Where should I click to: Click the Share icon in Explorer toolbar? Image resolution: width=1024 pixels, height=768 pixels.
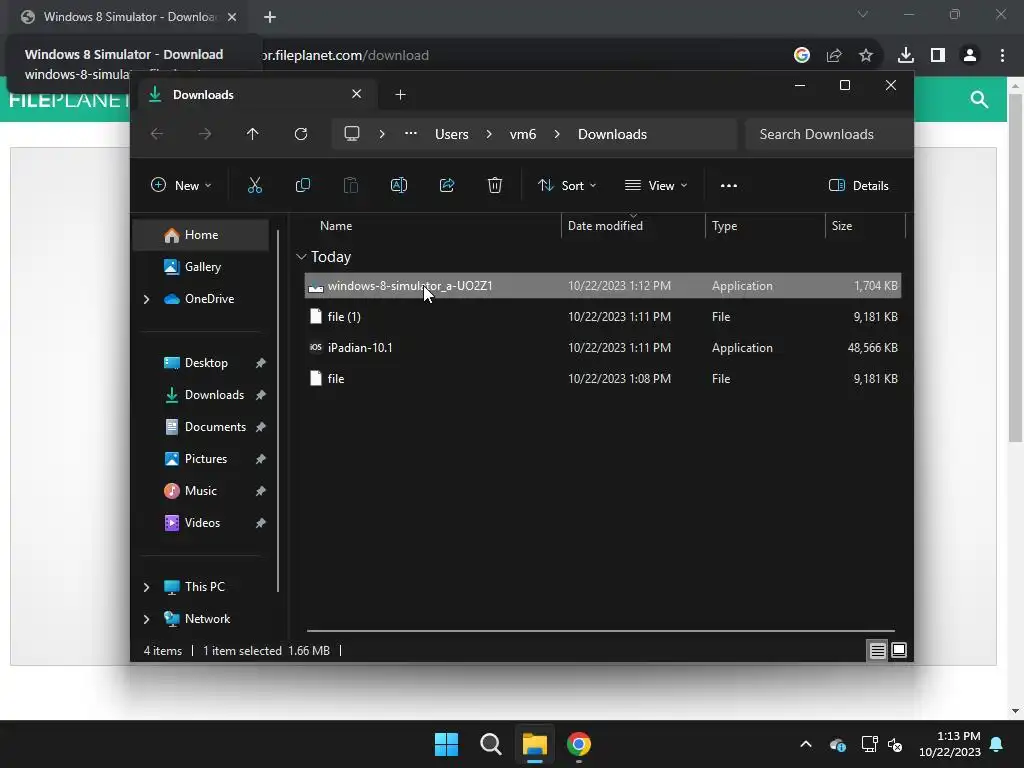447,185
